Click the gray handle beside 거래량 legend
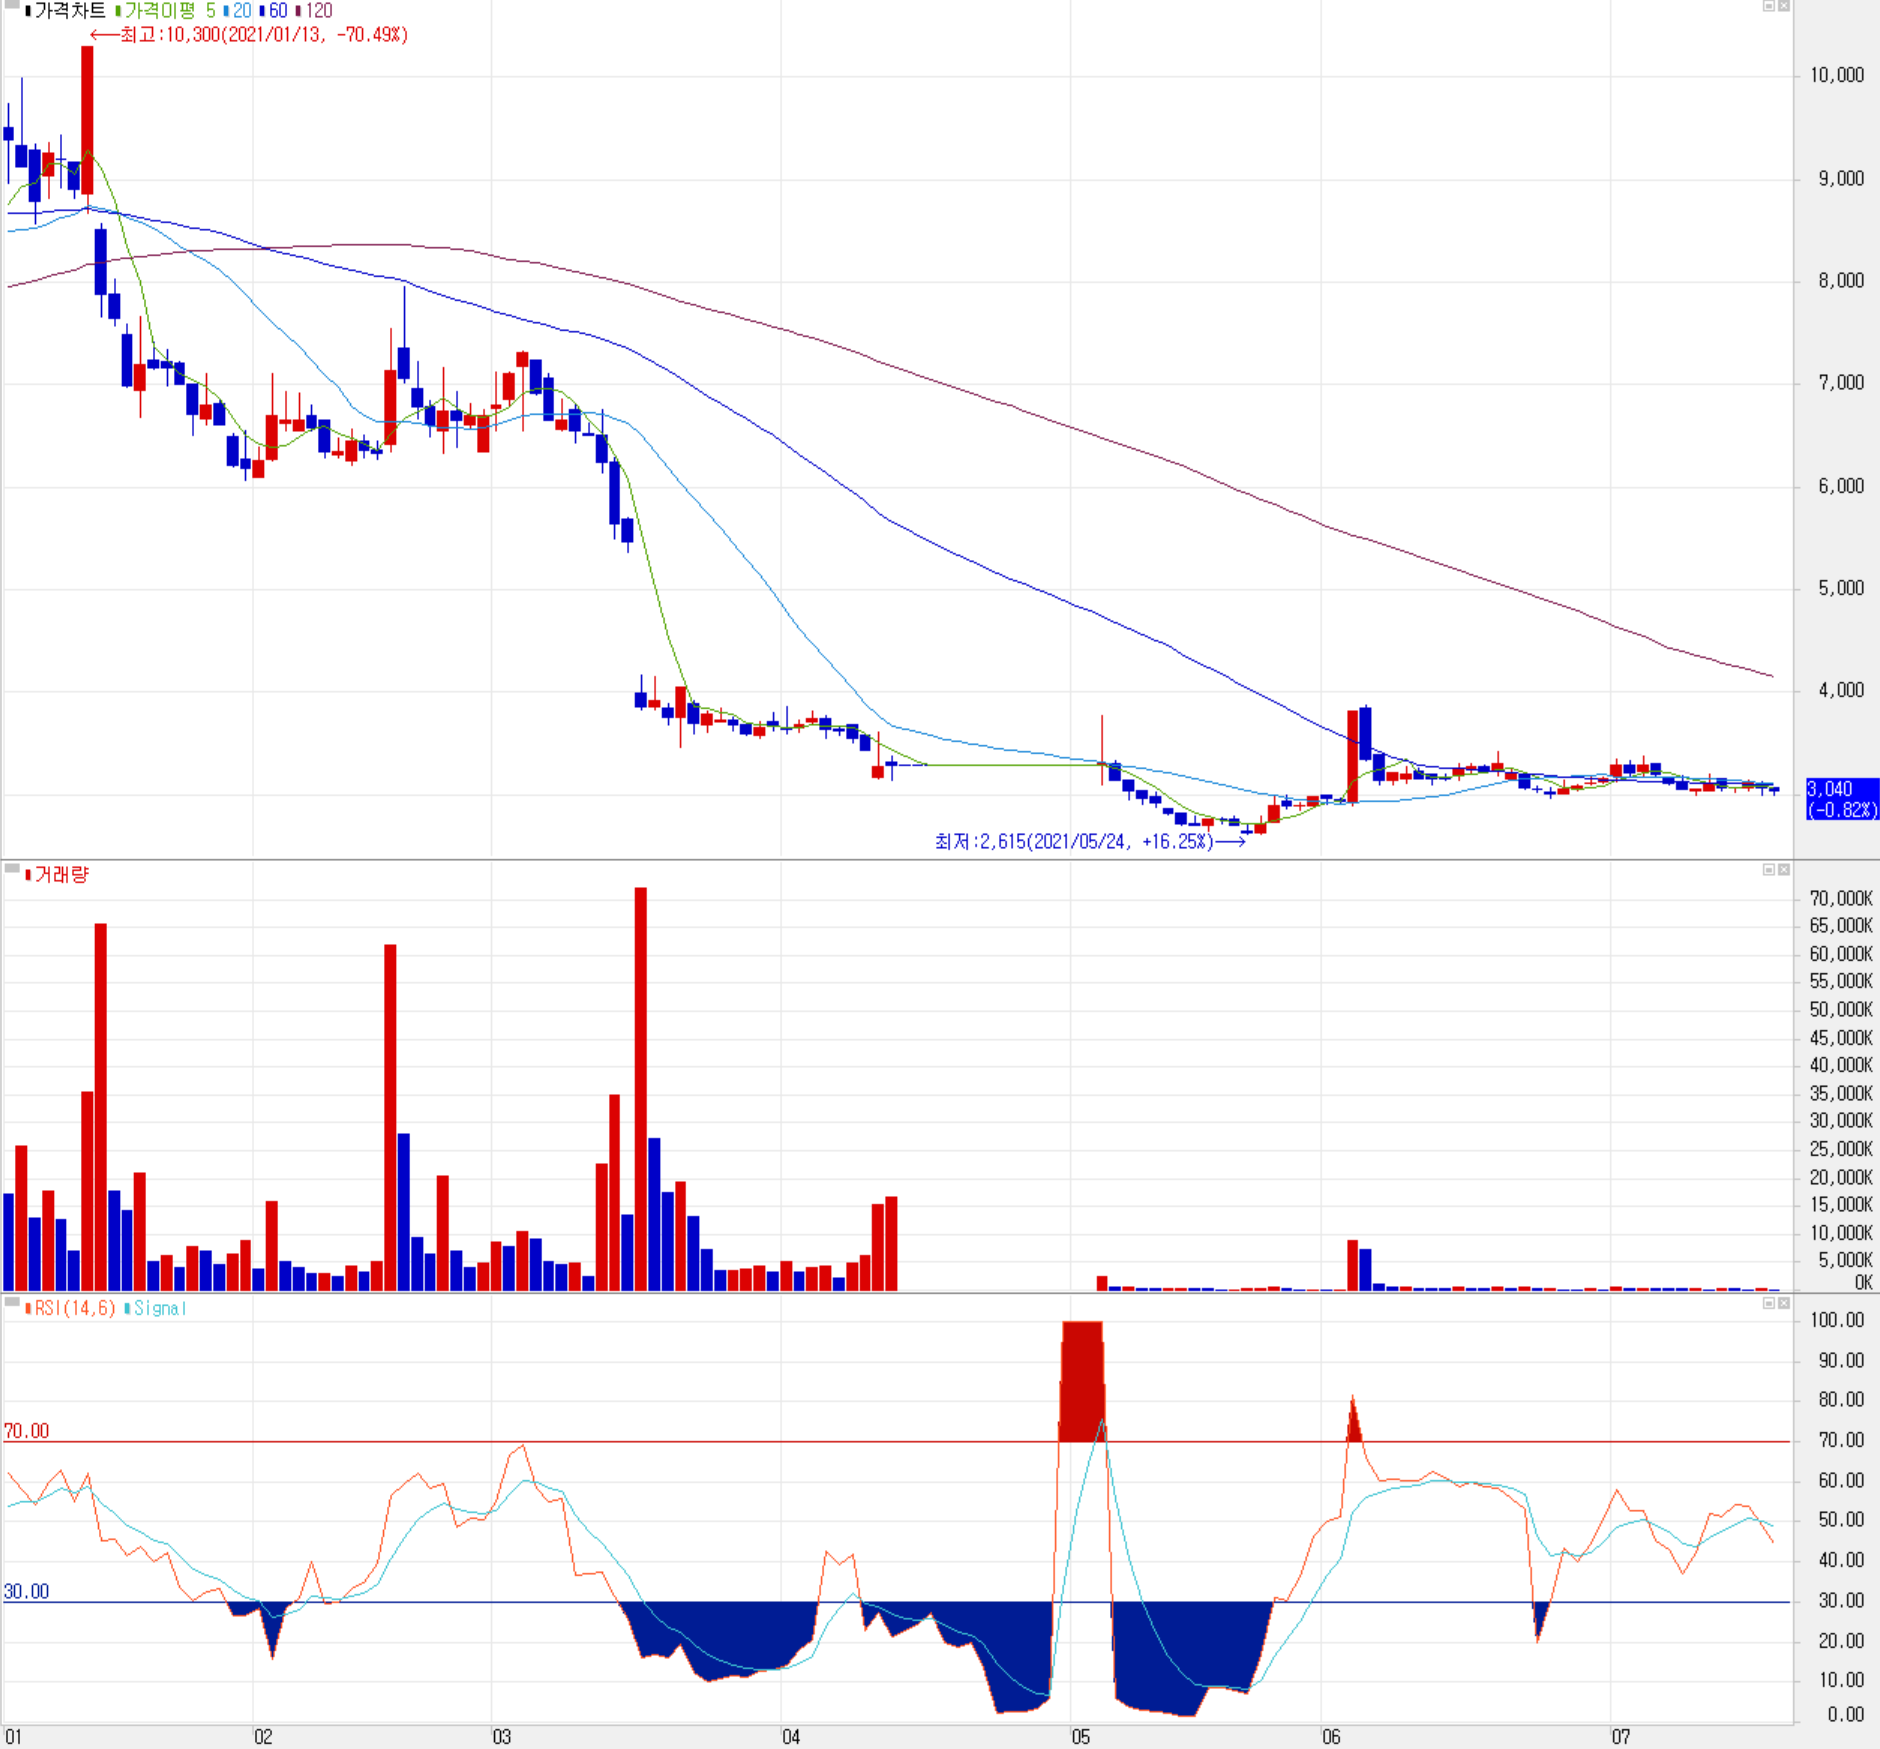Image resolution: width=1880 pixels, height=1749 pixels. point(12,869)
